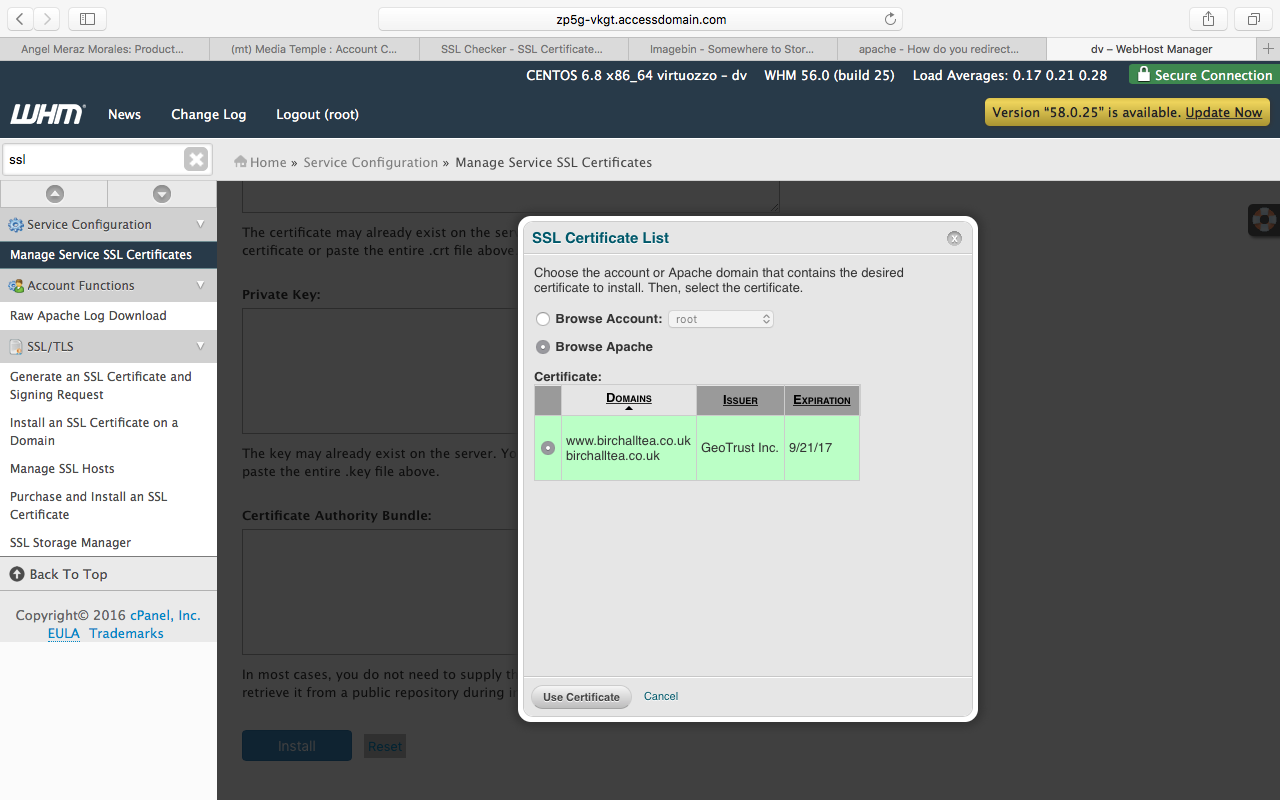Show the Safari sidebar
The image size is (1280, 800).
[x=87, y=19]
